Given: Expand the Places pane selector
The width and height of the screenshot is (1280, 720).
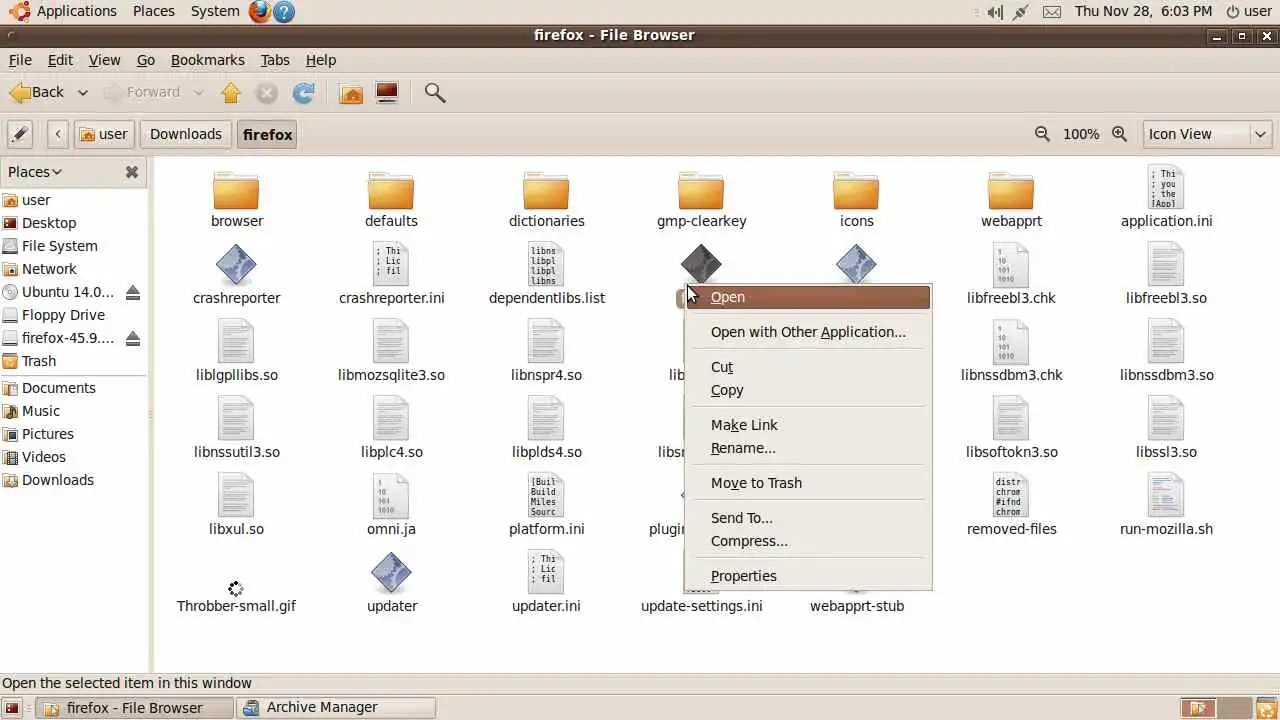Looking at the screenshot, I should click(x=35, y=172).
